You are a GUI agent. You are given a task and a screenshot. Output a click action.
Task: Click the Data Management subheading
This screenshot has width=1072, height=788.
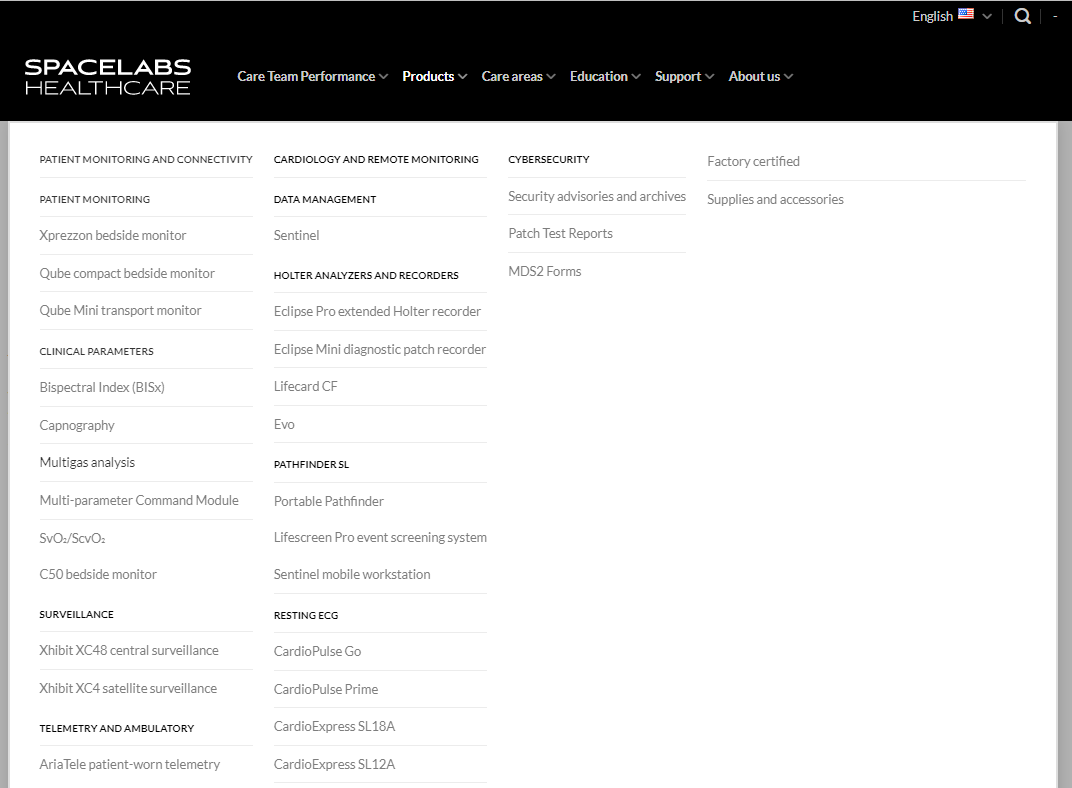click(x=325, y=200)
